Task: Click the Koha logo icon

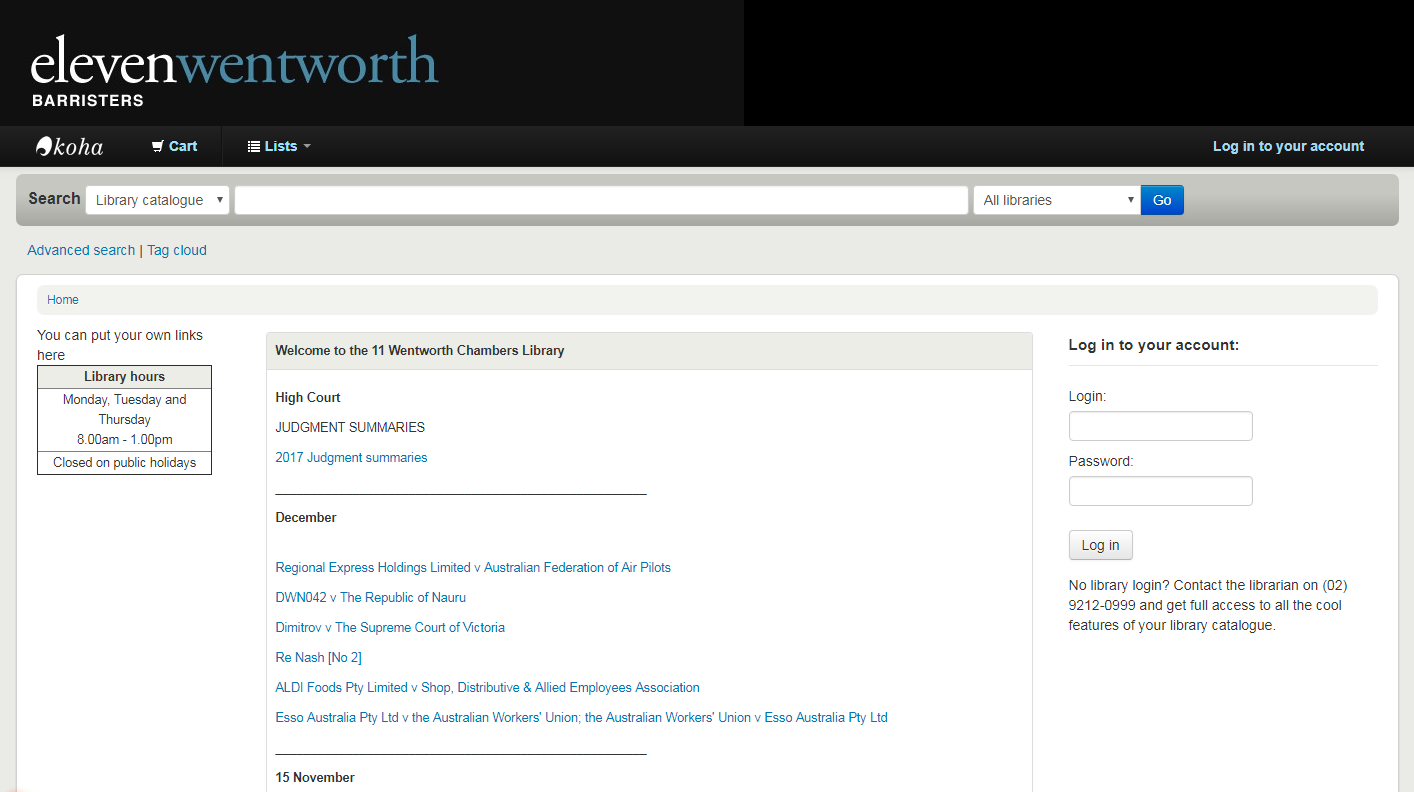Action: click(x=69, y=146)
